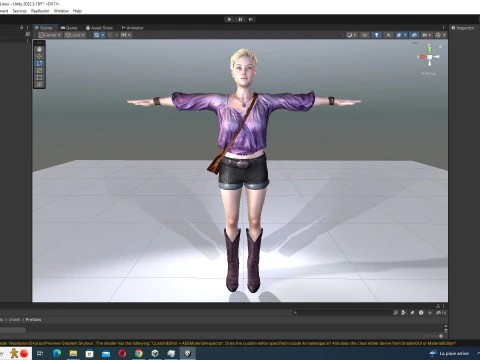Click the shader warning in the status bar

point(228,343)
